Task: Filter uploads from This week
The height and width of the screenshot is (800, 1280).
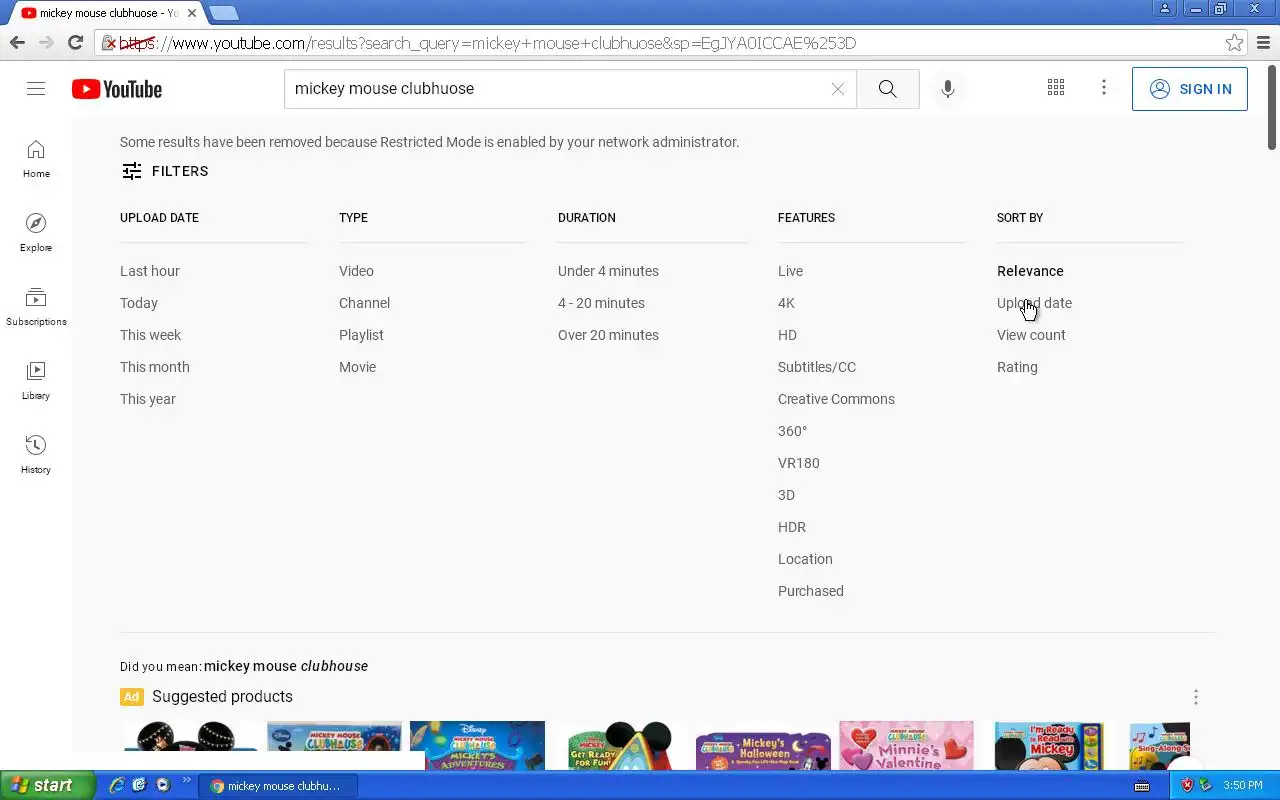Action: point(150,335)
